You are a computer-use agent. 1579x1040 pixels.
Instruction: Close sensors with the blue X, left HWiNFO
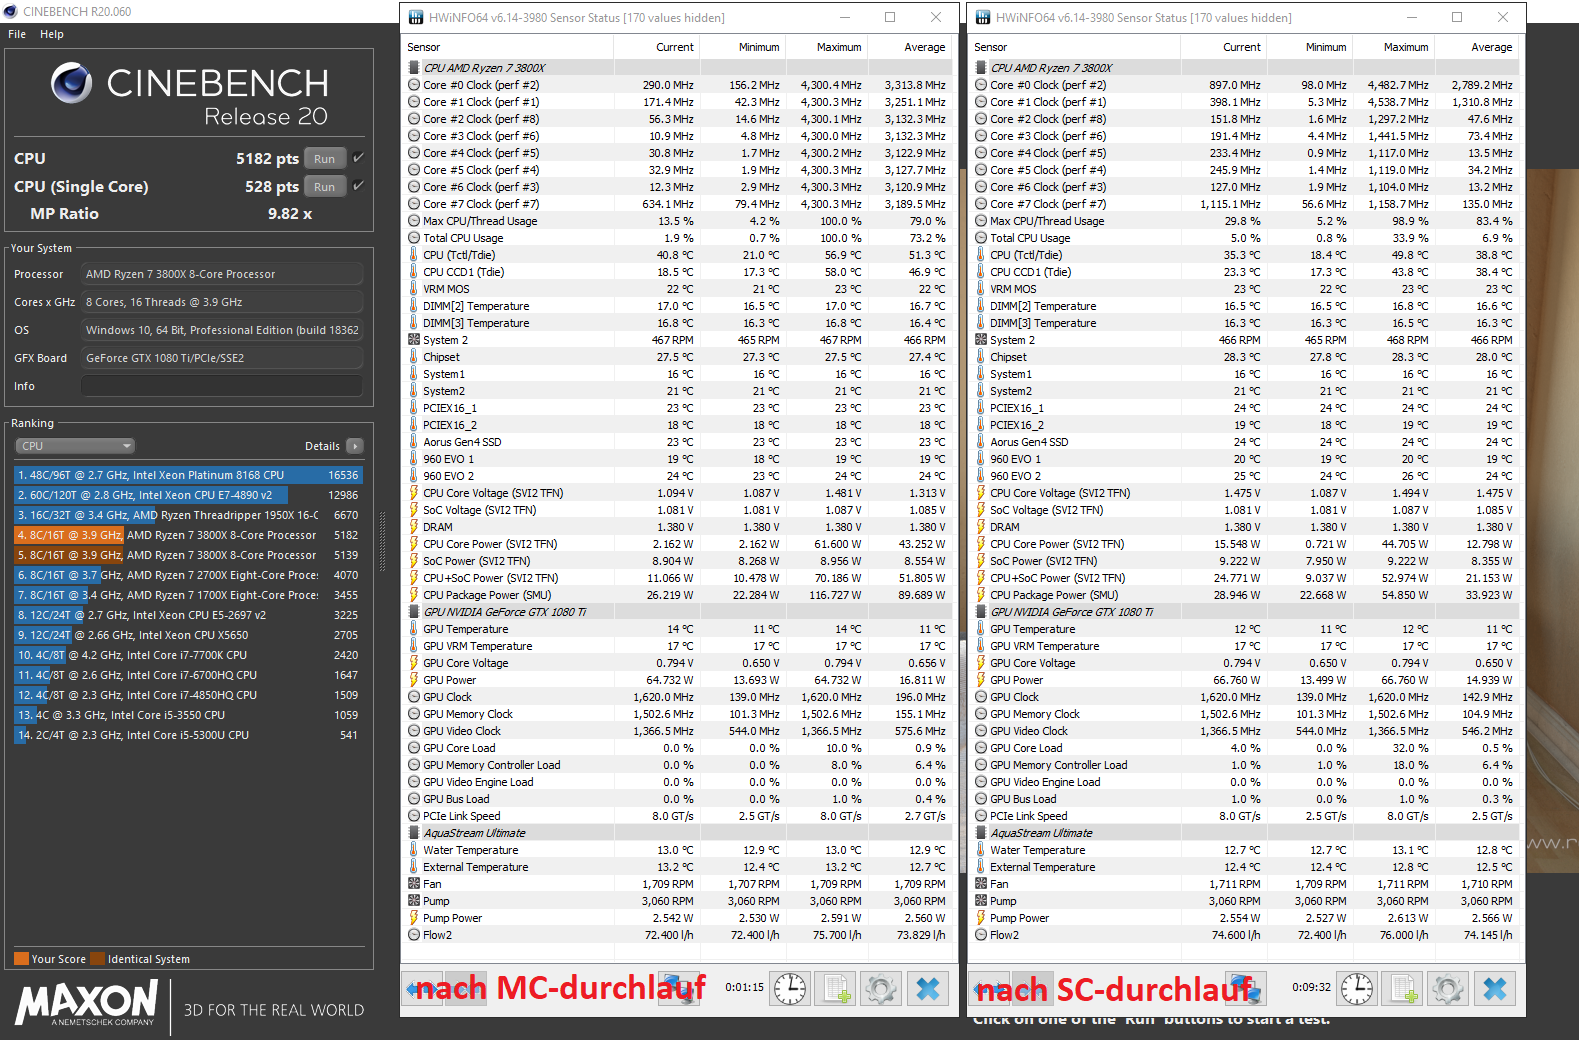928,989
